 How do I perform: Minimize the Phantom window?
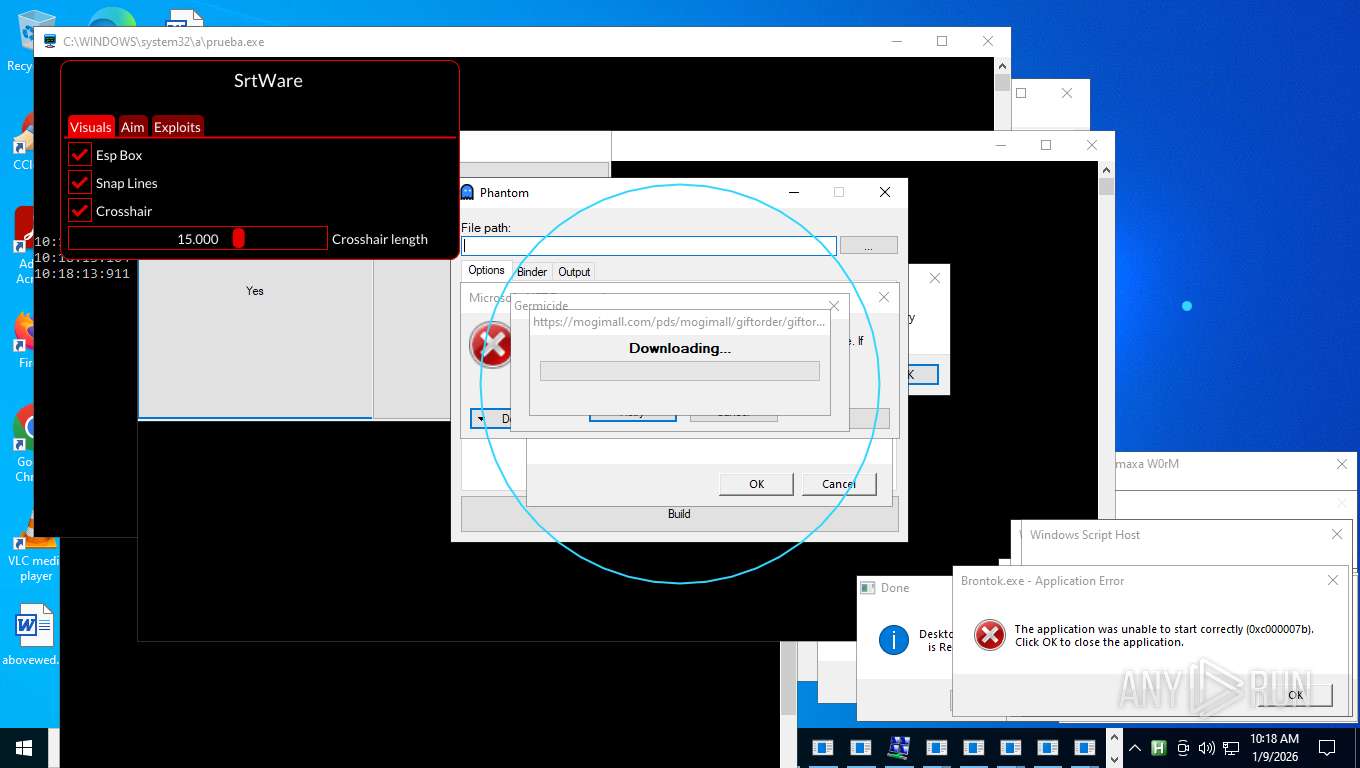(794, 192)
